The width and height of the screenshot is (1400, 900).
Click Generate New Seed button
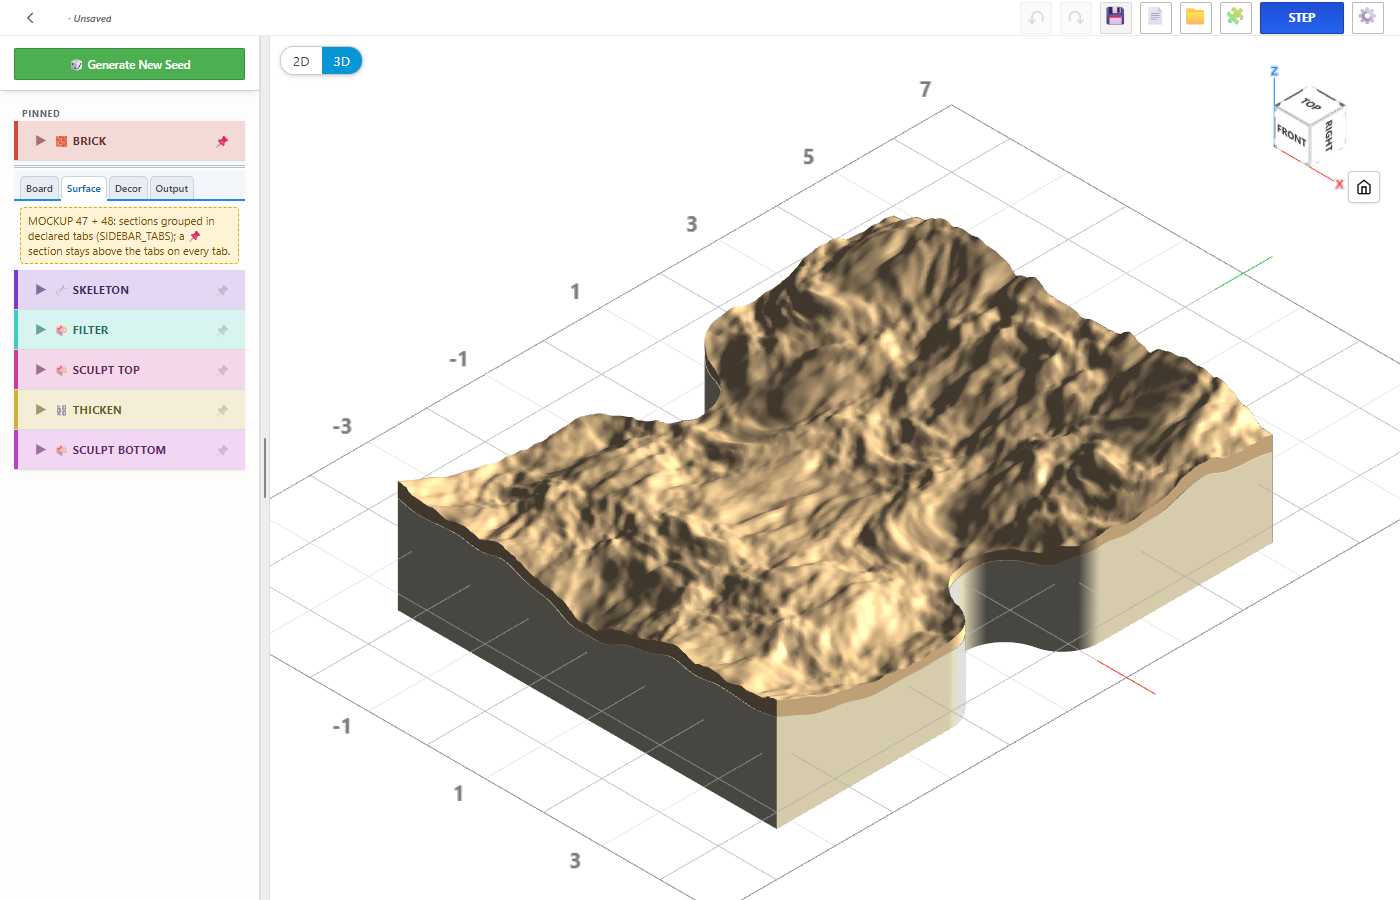[x=129, y=64]
